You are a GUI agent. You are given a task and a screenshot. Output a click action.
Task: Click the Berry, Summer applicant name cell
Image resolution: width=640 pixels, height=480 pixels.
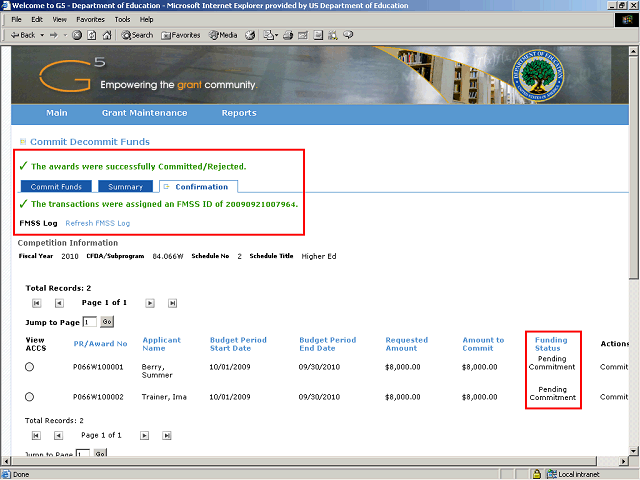tap(157, 371)
